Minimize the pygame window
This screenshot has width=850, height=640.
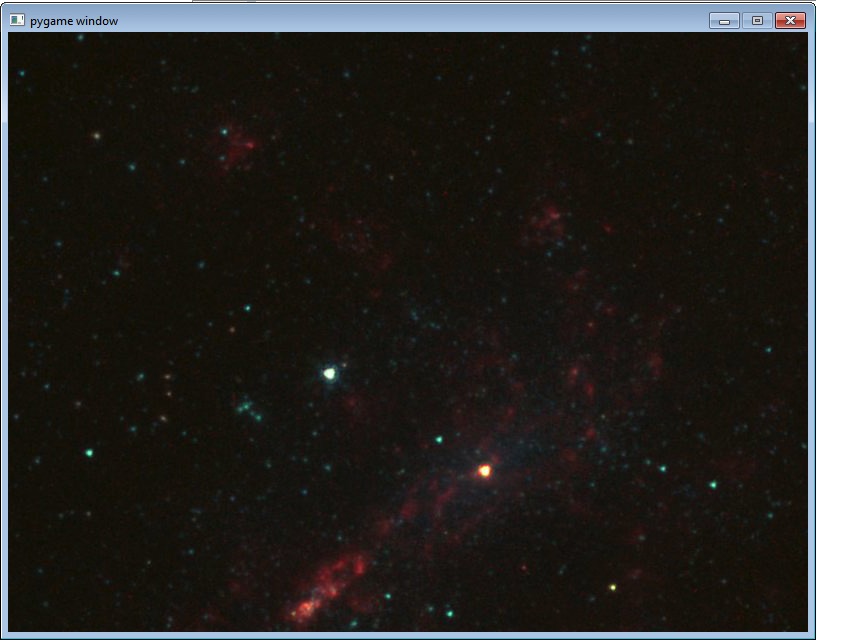pyautogui.click(x=724, y=21)
